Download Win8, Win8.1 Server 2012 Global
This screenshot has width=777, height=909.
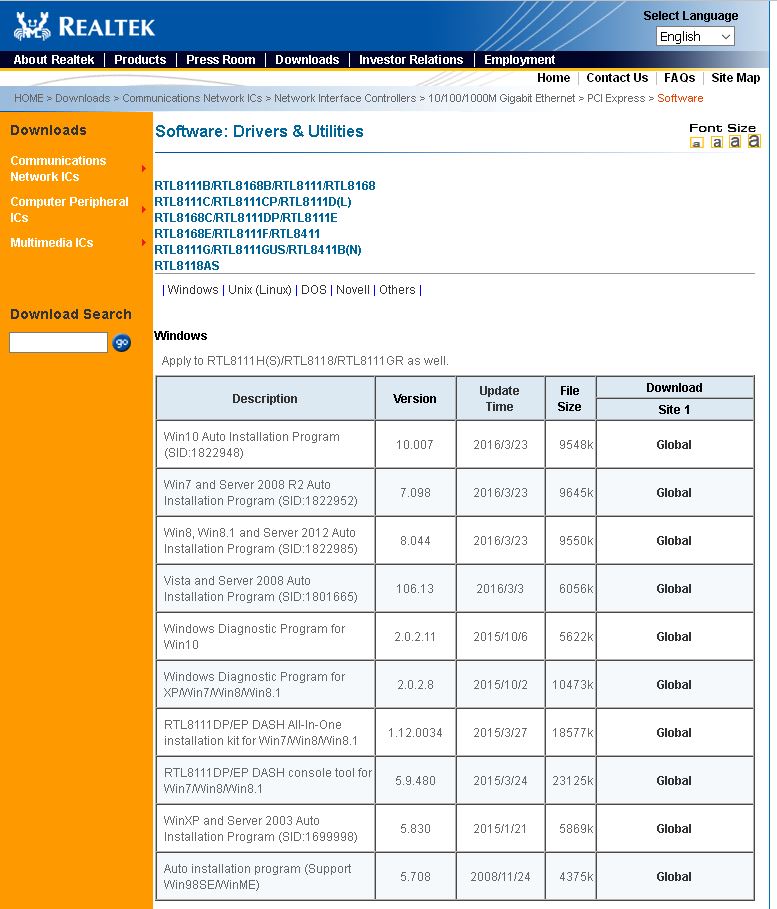tap(674, 541)
